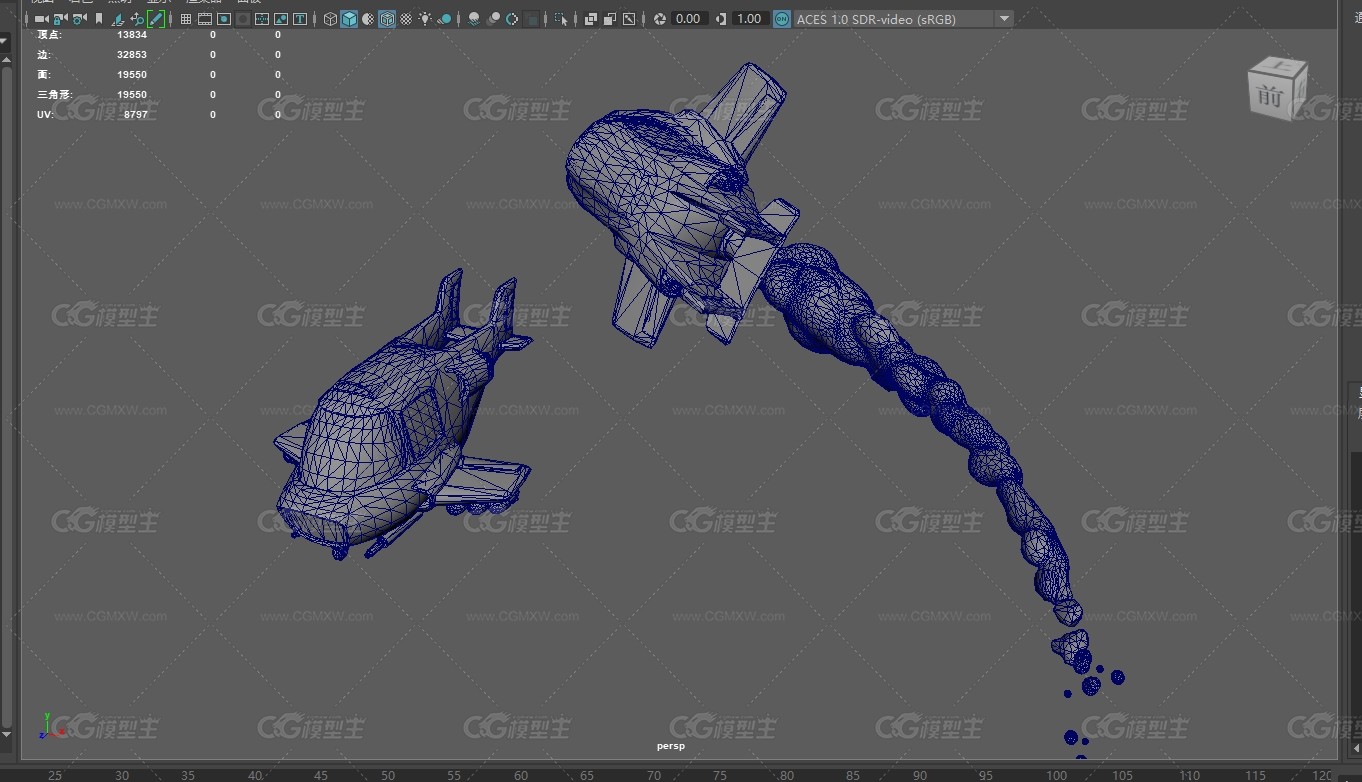
Task: Click the Motion Blur icon
Action: pos(493,19)
